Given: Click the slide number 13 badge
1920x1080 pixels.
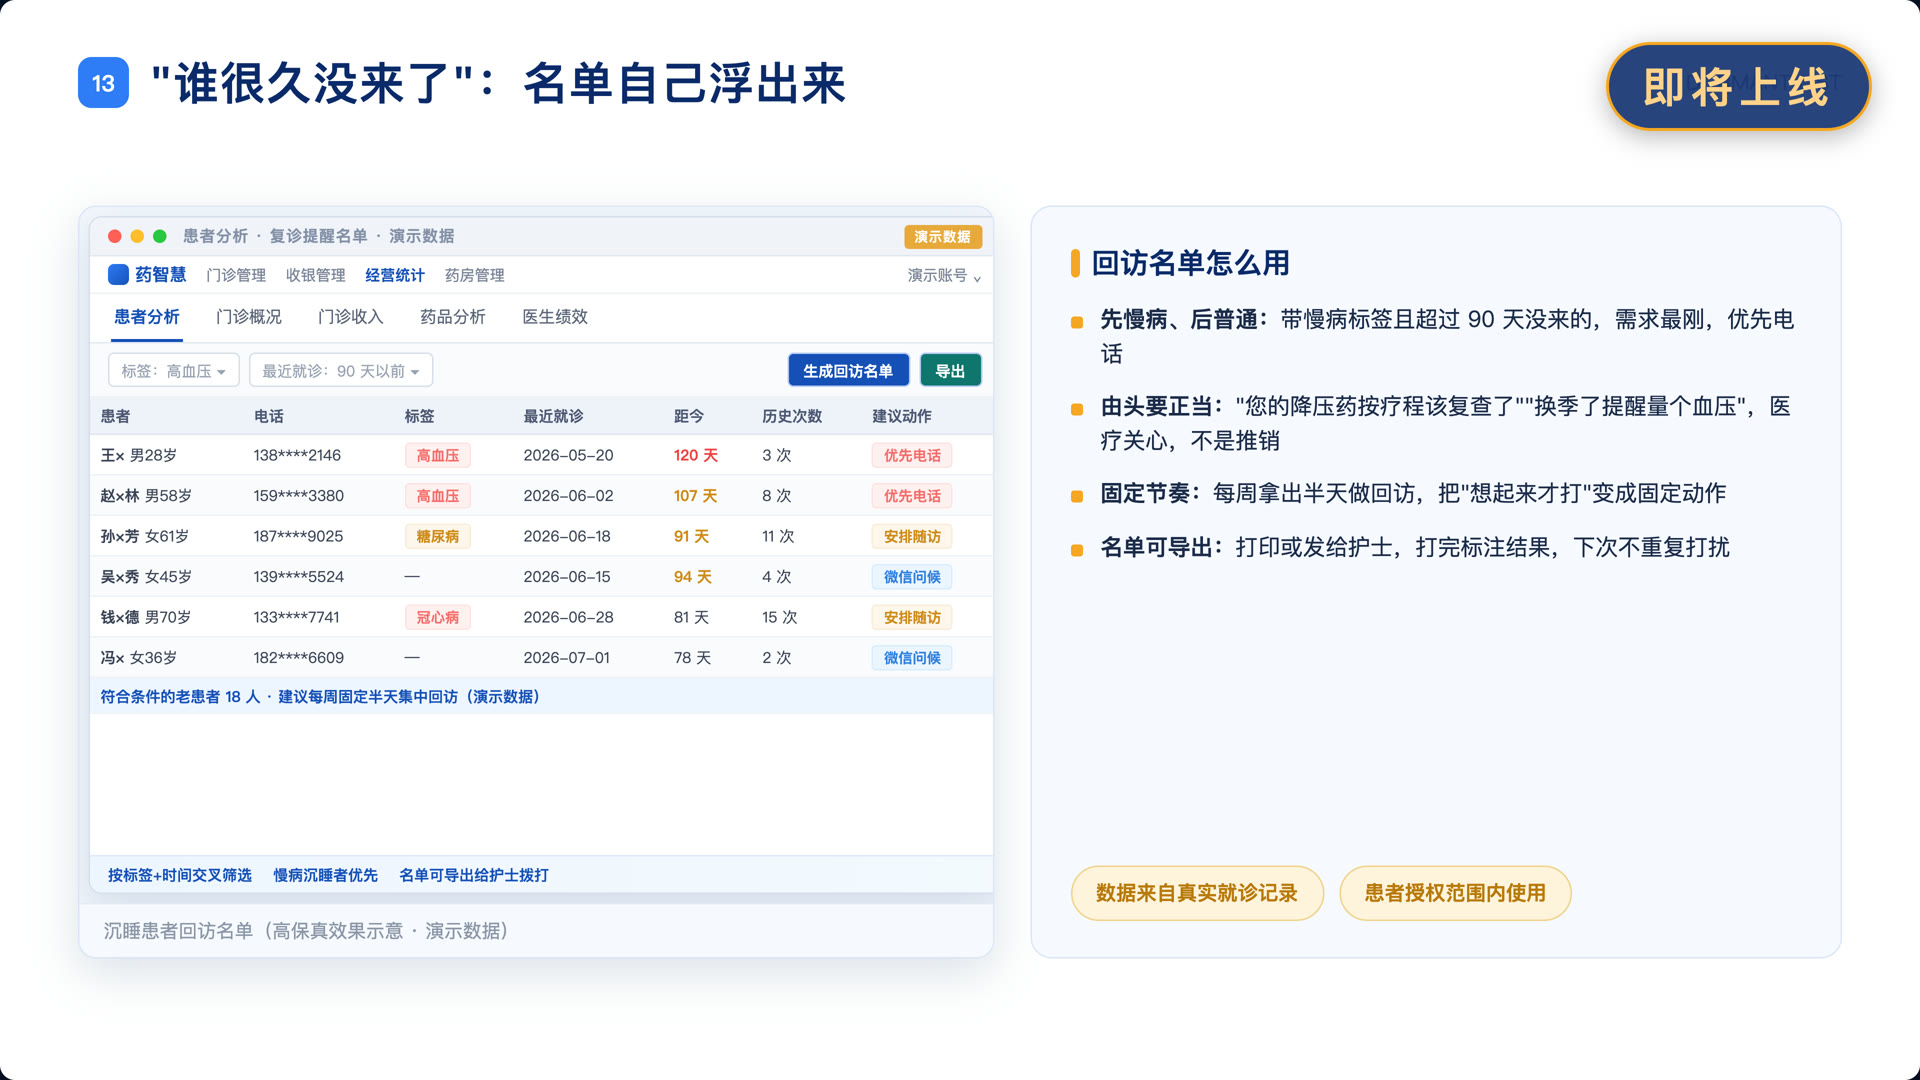Looking at the screenshot, I should coord(104,83).
